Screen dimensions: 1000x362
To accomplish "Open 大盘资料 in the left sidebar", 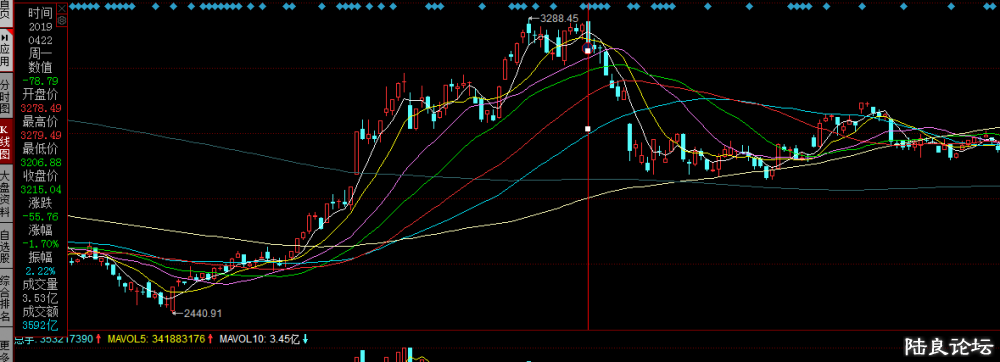I will point(6,195).
